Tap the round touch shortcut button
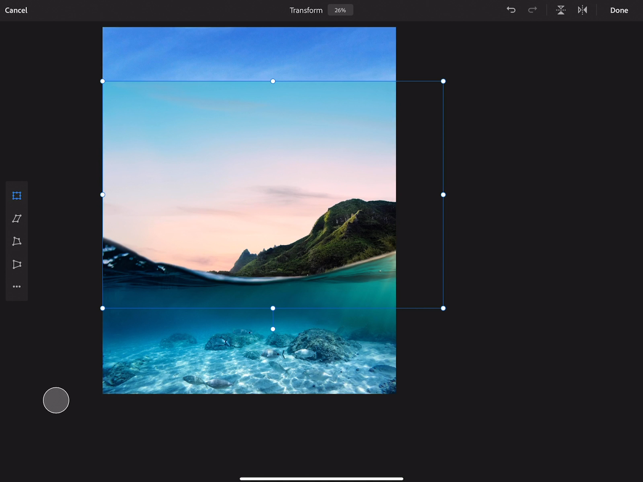 point(56,400)
